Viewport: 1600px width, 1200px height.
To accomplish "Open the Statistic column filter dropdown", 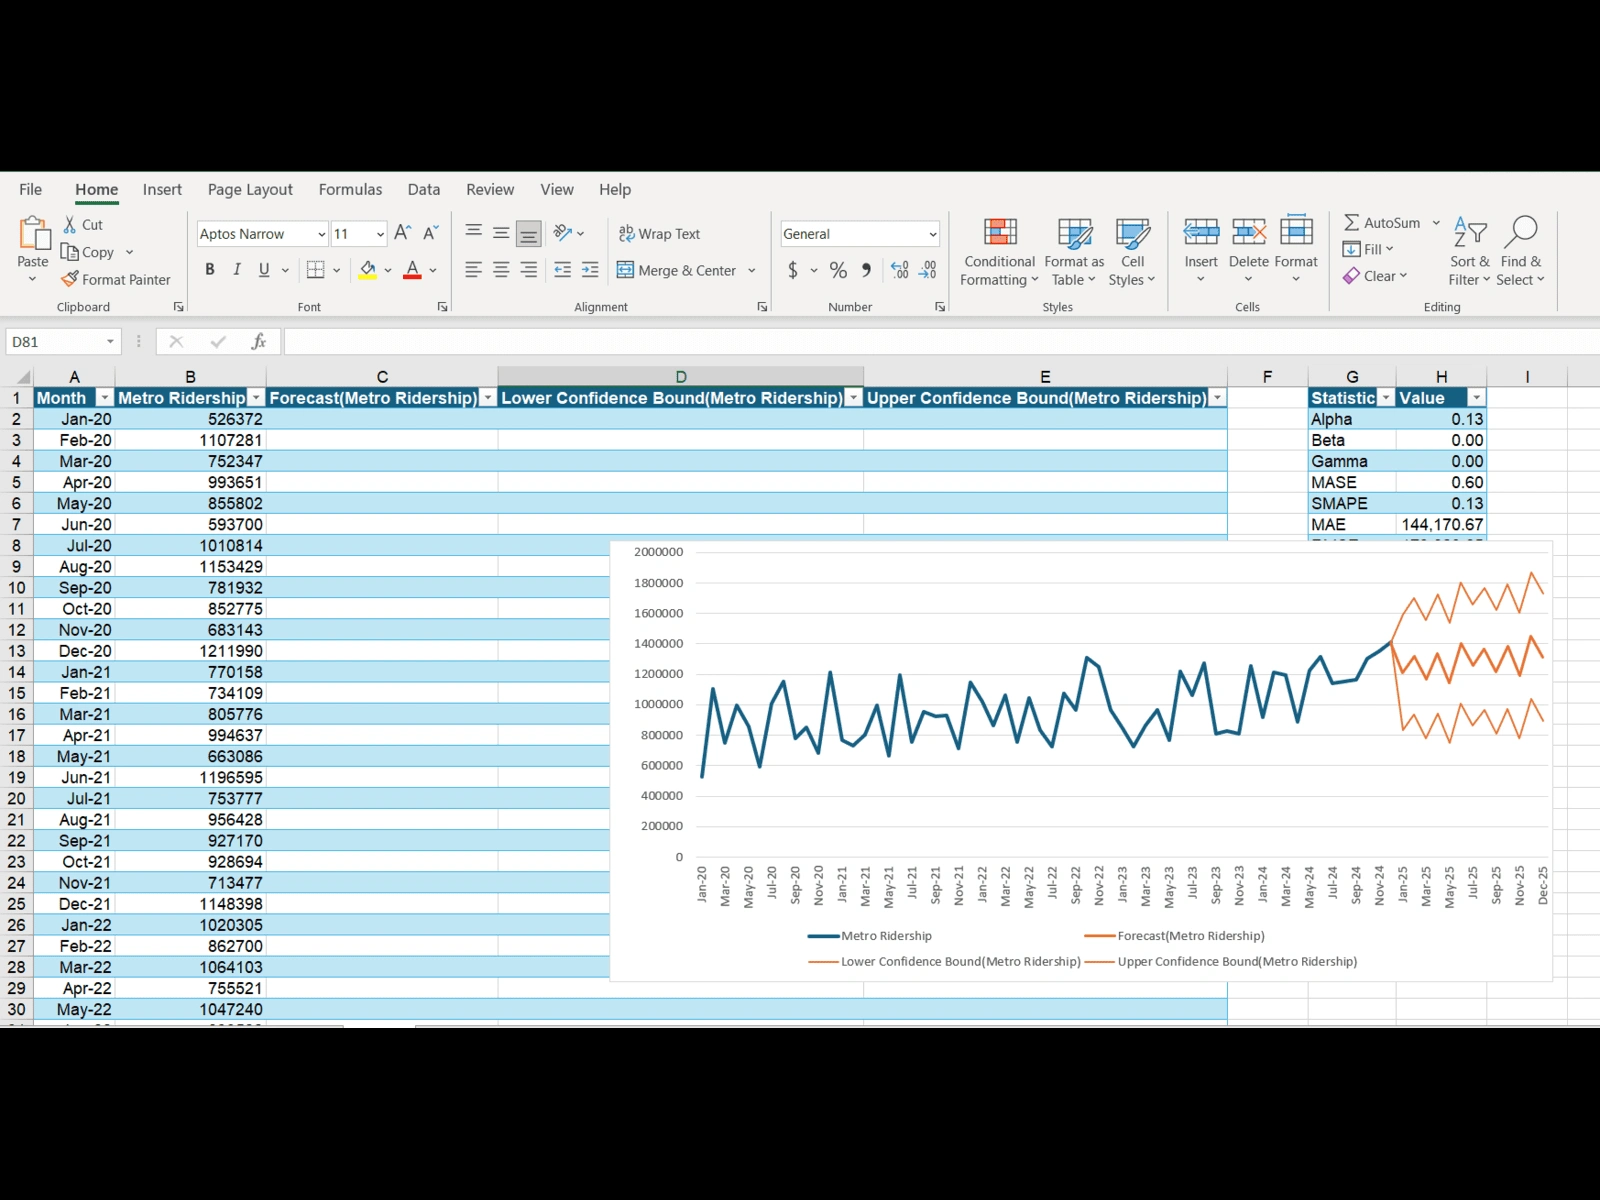I will pos(1385,398).
